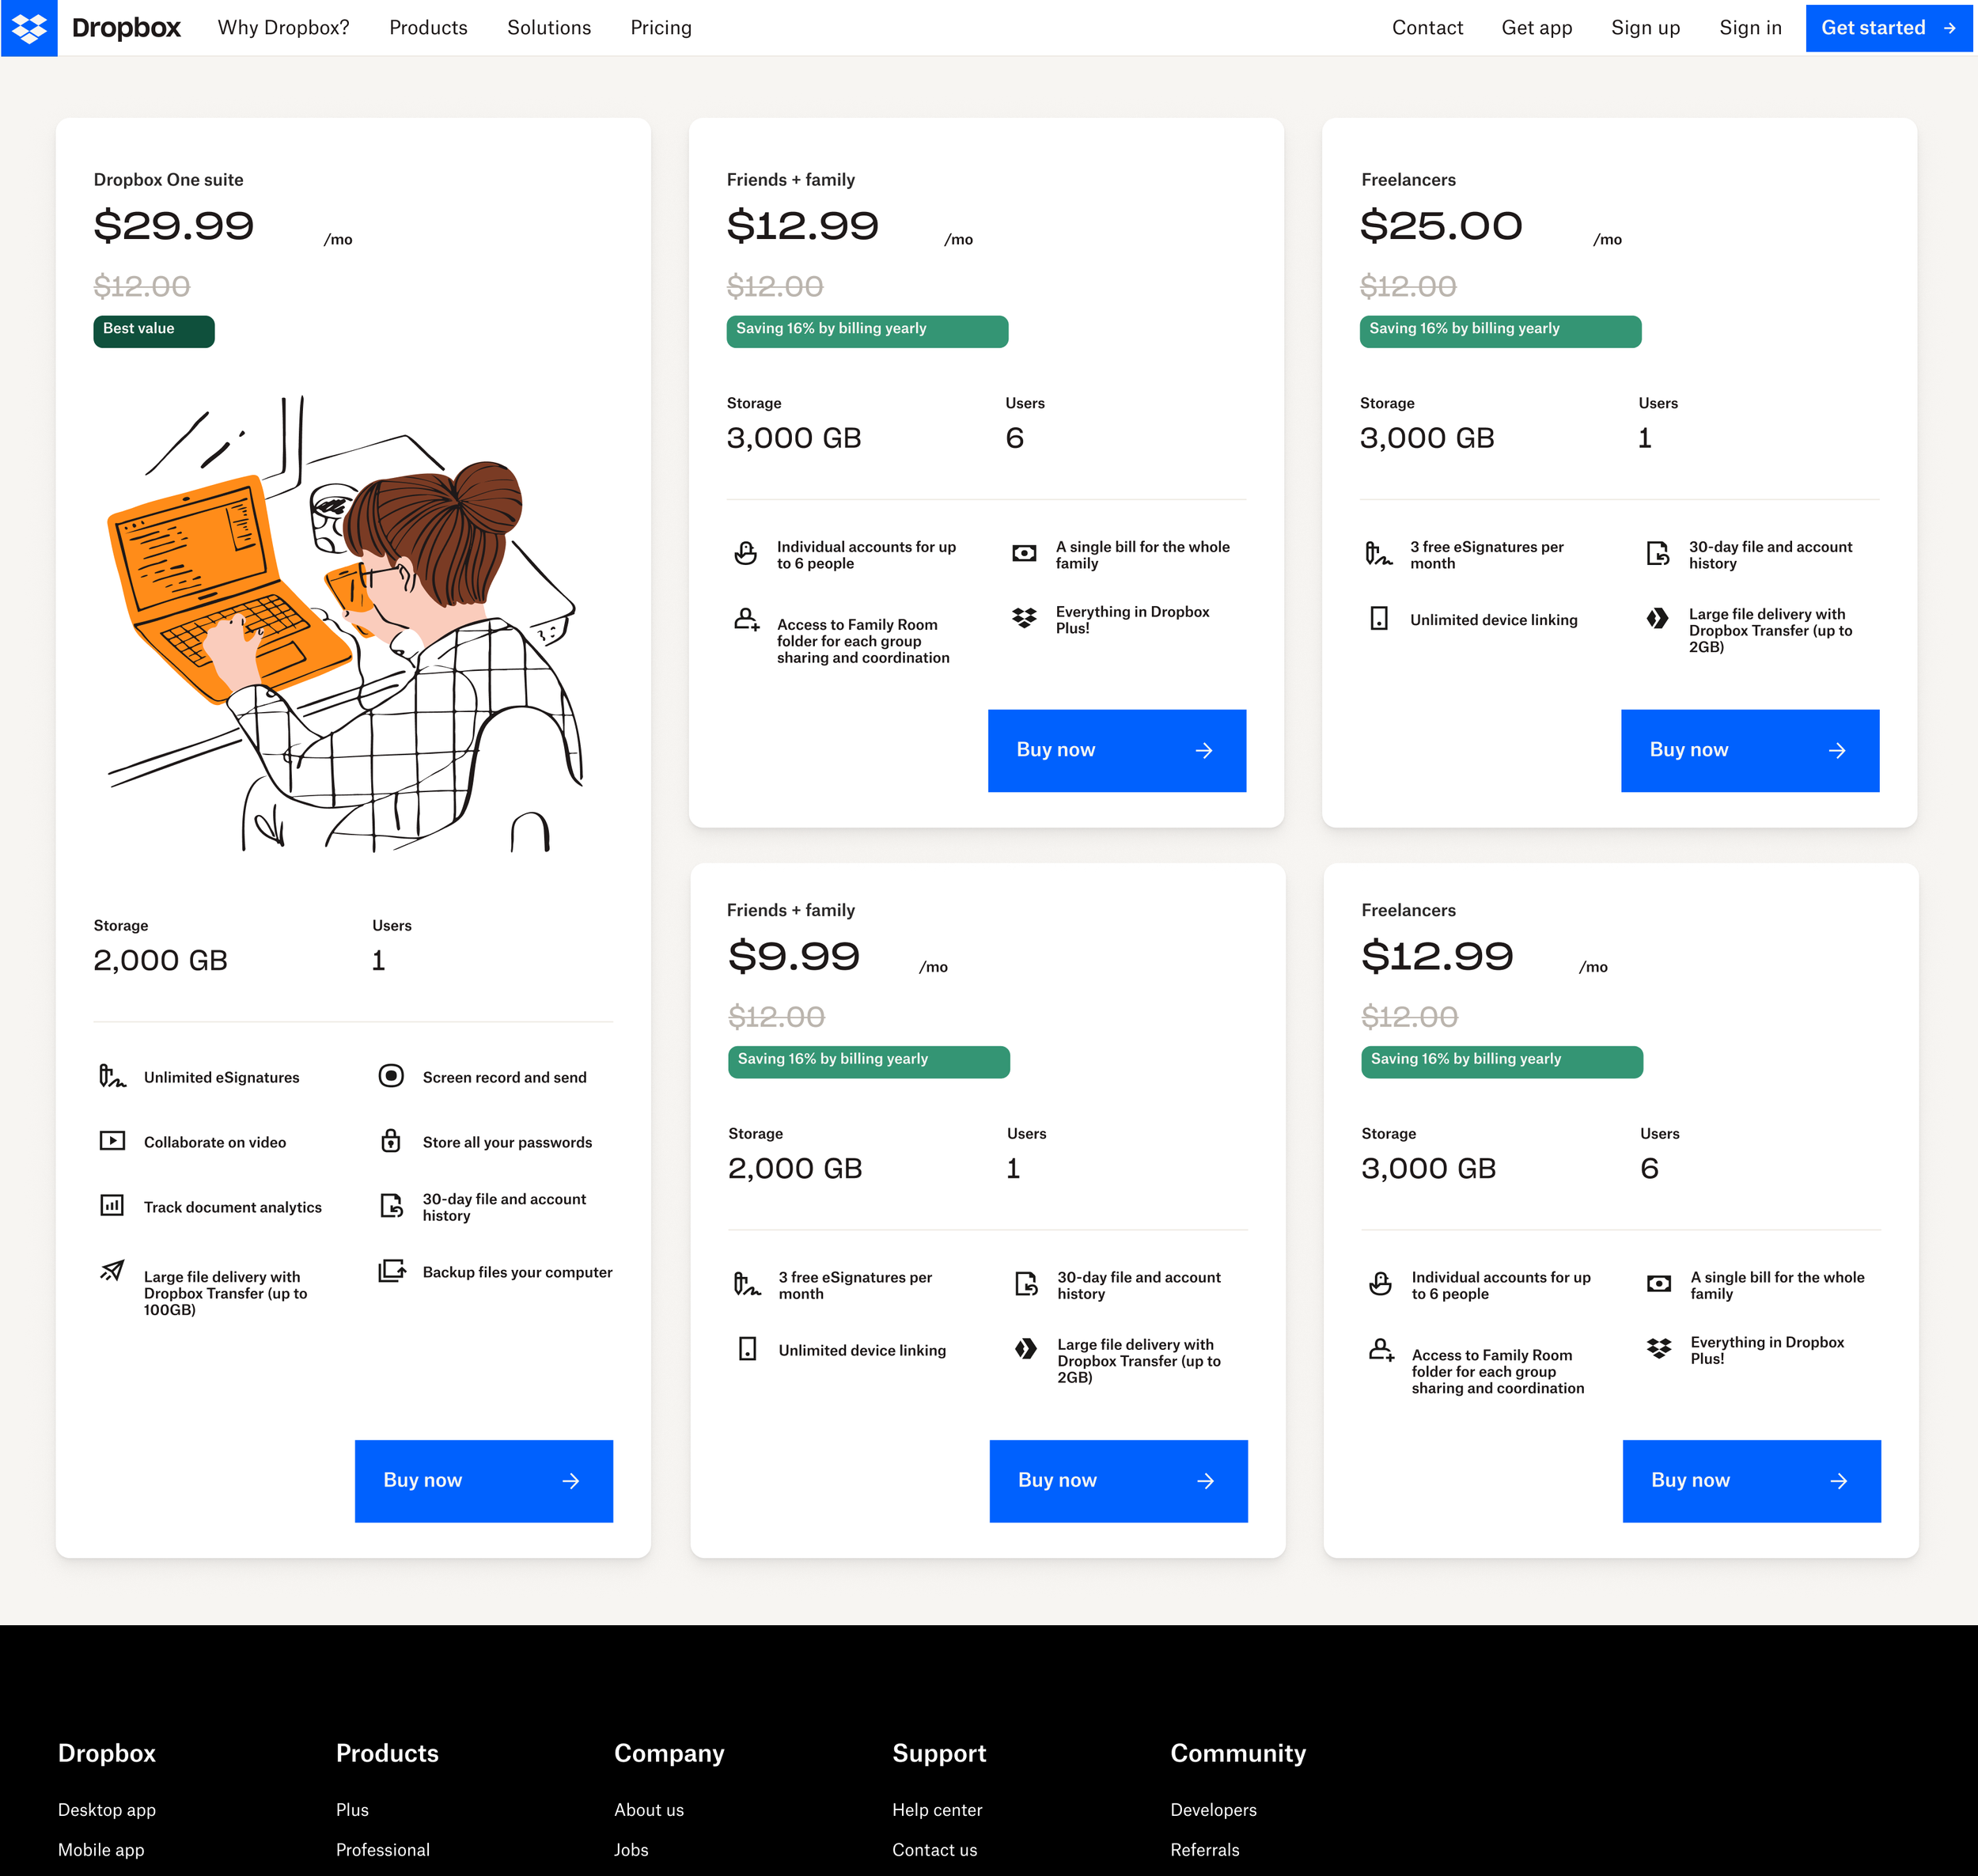Click the paper plane Dropbox Transfer icon
This screenshot has height=1876, width=1978.
(x=112, y=1271)
